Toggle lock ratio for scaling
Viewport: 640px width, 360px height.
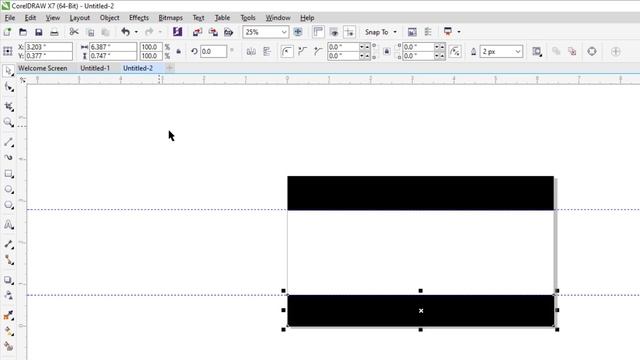click(x=178, y=51)
